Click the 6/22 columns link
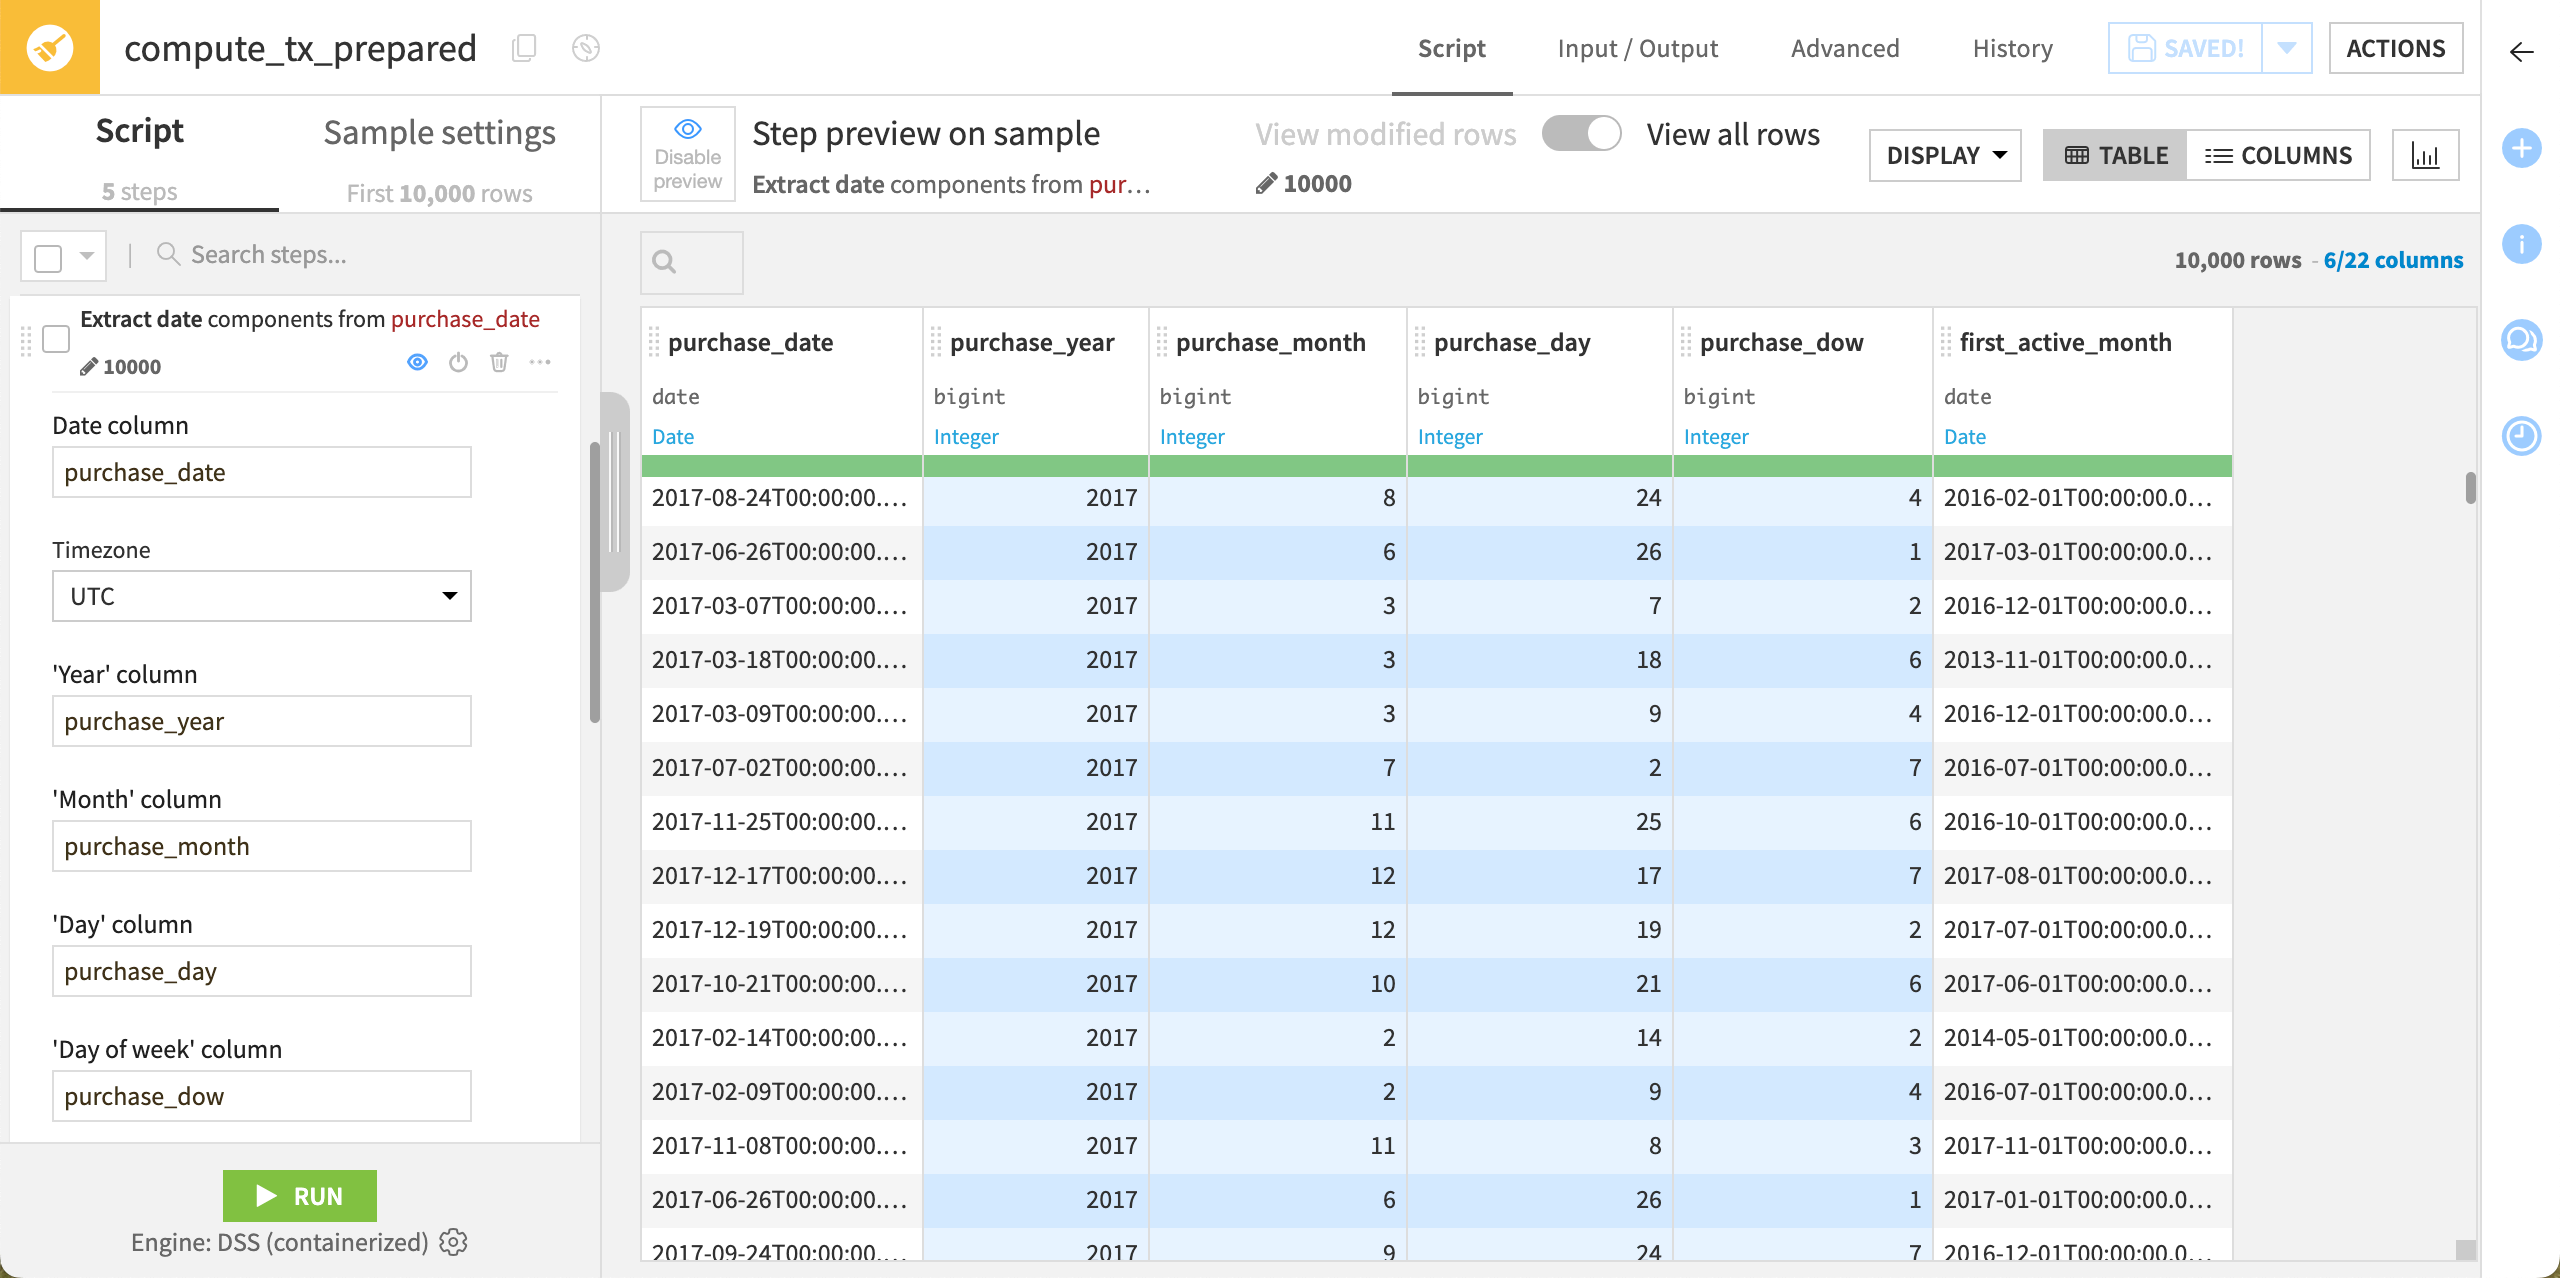This screenshot has height=1278, width=2560. pyautogui.click(x=2394, y=259)
